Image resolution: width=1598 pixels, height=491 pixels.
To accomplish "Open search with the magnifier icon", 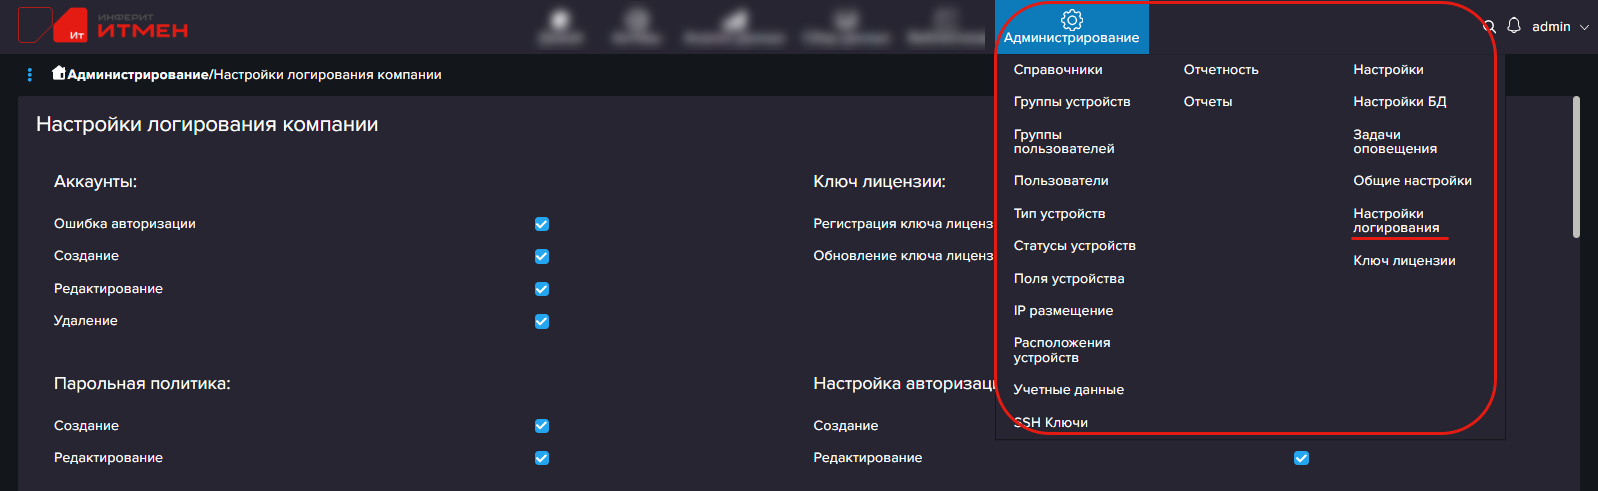I will pos(1489,27).
